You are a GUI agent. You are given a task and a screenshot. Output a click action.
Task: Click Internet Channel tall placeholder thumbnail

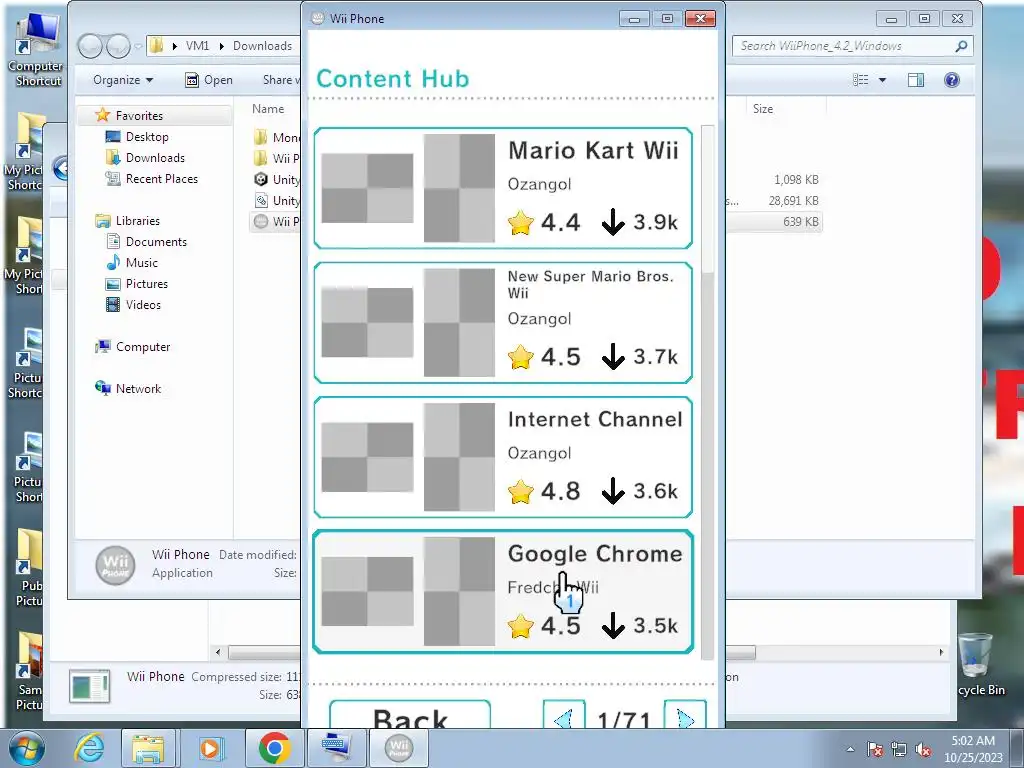(x=459, y=457)
